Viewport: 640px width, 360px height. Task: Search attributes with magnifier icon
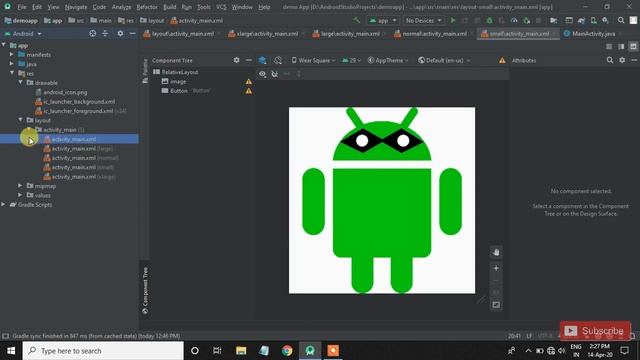pos(610,60)
